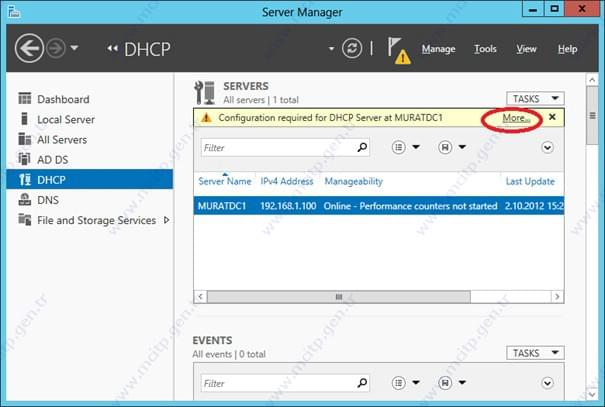Click the DHCP icon in sidebar
Screen dimensions: 605x407
click(x=25, y=179)
